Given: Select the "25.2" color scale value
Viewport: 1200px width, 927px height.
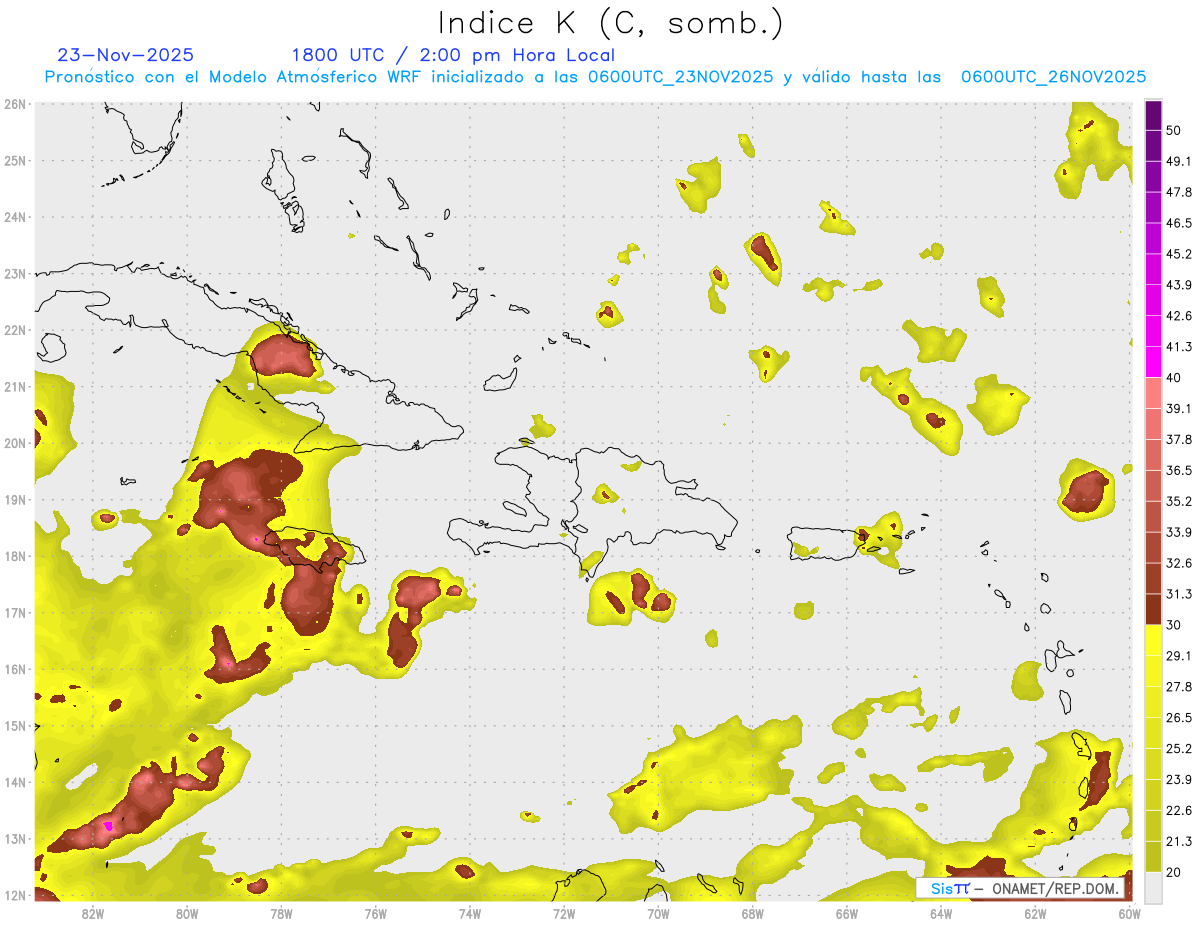Looking at the screenshot, I should (x=1178, y=749).
